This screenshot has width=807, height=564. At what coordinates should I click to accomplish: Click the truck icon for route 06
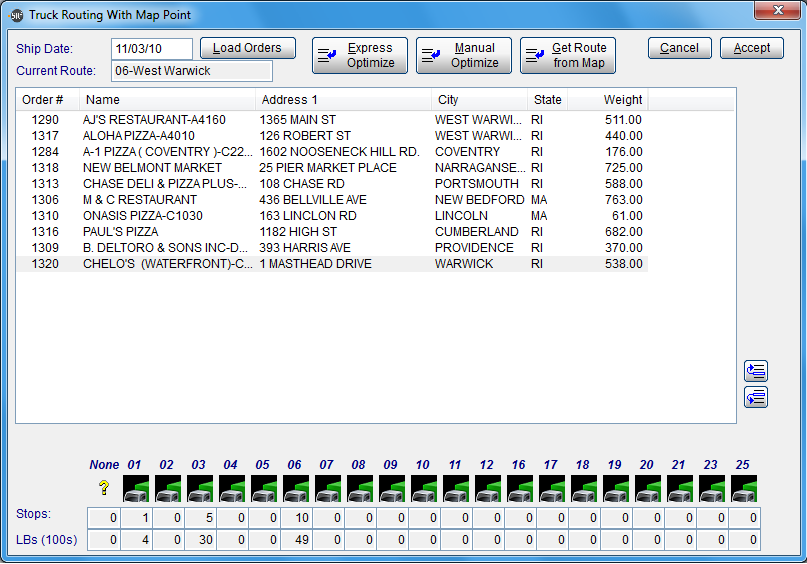point(297,489)
